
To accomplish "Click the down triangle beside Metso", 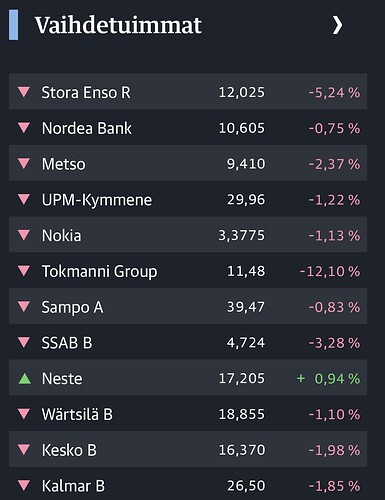I will [24, 163].
